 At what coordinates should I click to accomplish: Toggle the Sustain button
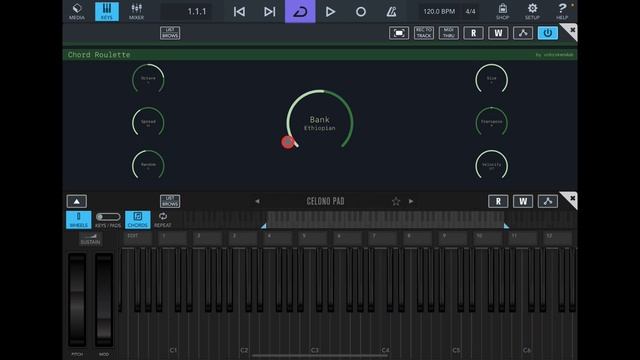pos(90,239)
